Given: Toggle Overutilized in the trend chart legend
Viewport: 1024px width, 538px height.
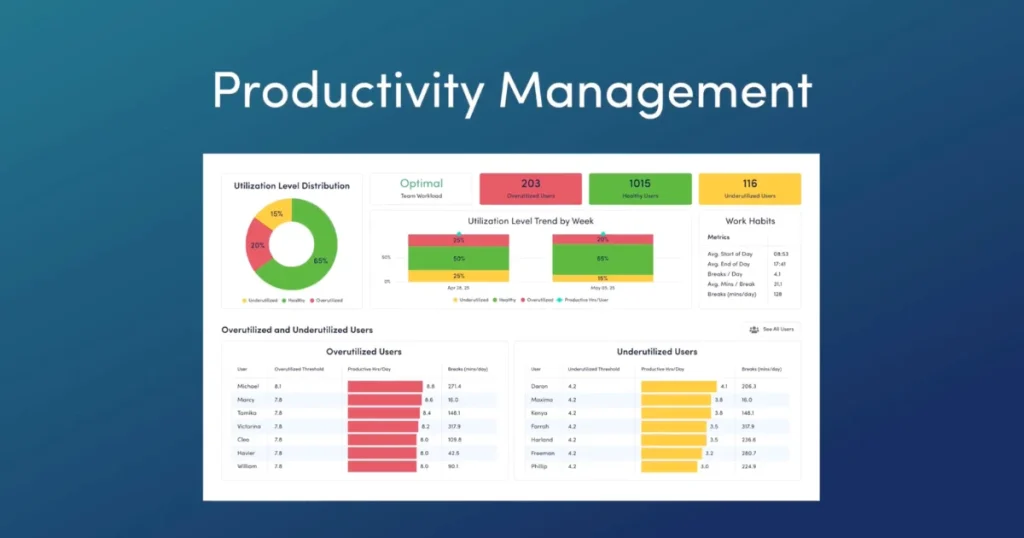Looking at the screenshot, I should point(537,300).
